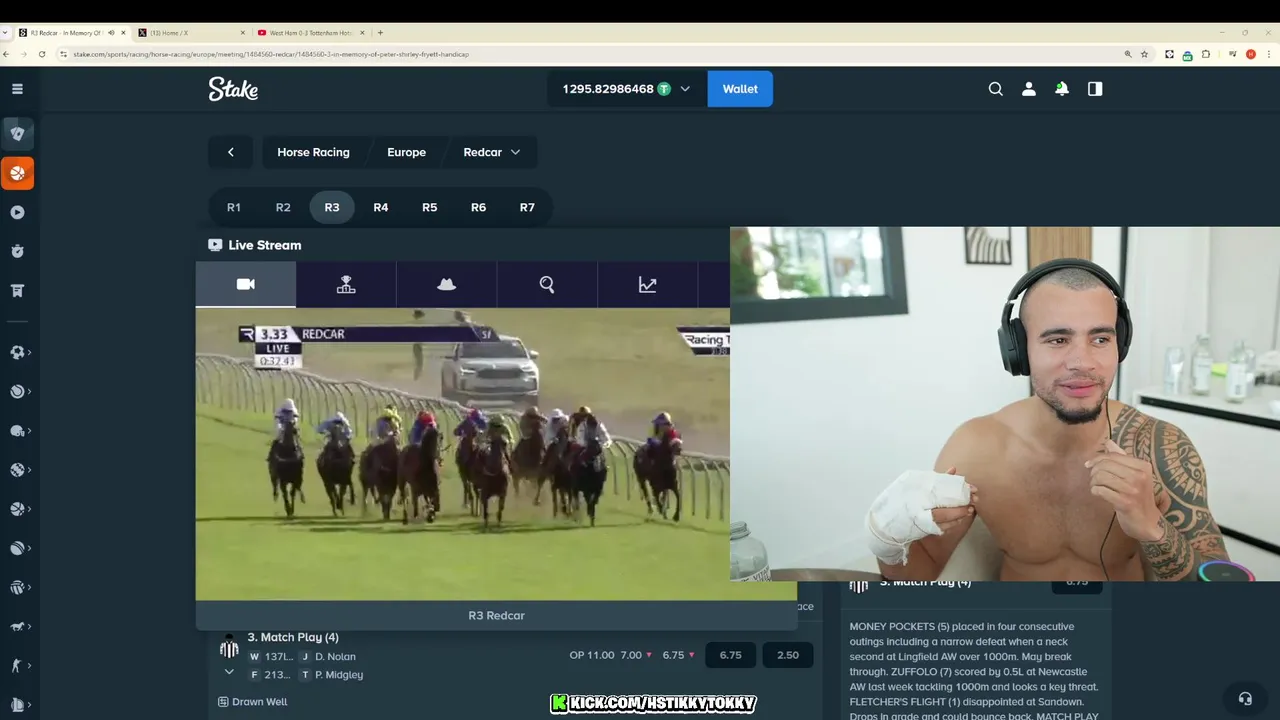Click the Stake logo
The height and width of the screenshot is (720, 1280).
pyautogui.click(x=233, y=89)
